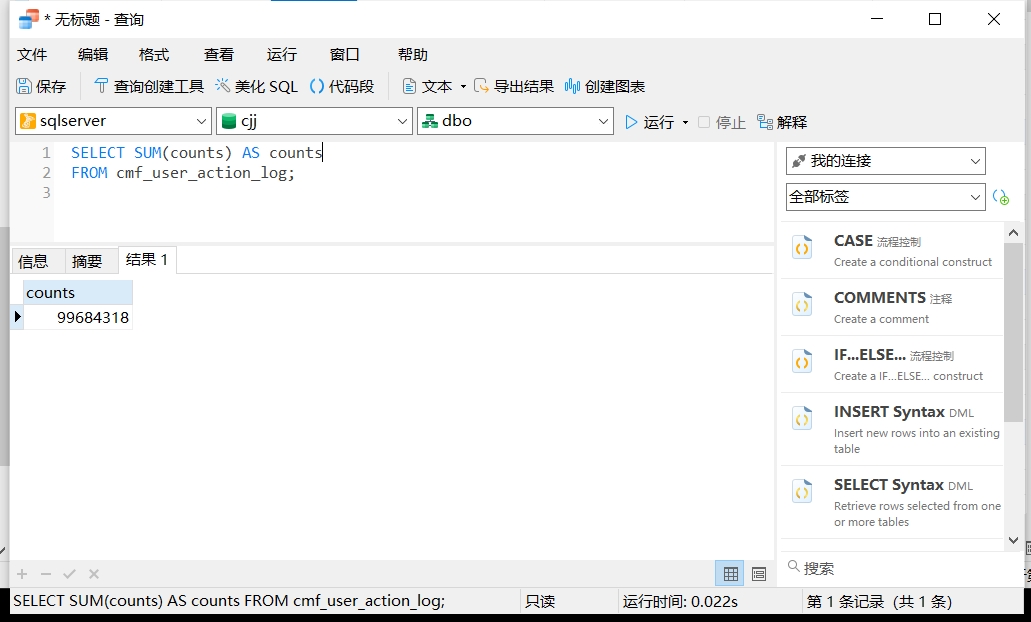The height and width of the screenshot is (622, 1031).
Task: Run the query with the 运行 button
Action: (650, 122)
